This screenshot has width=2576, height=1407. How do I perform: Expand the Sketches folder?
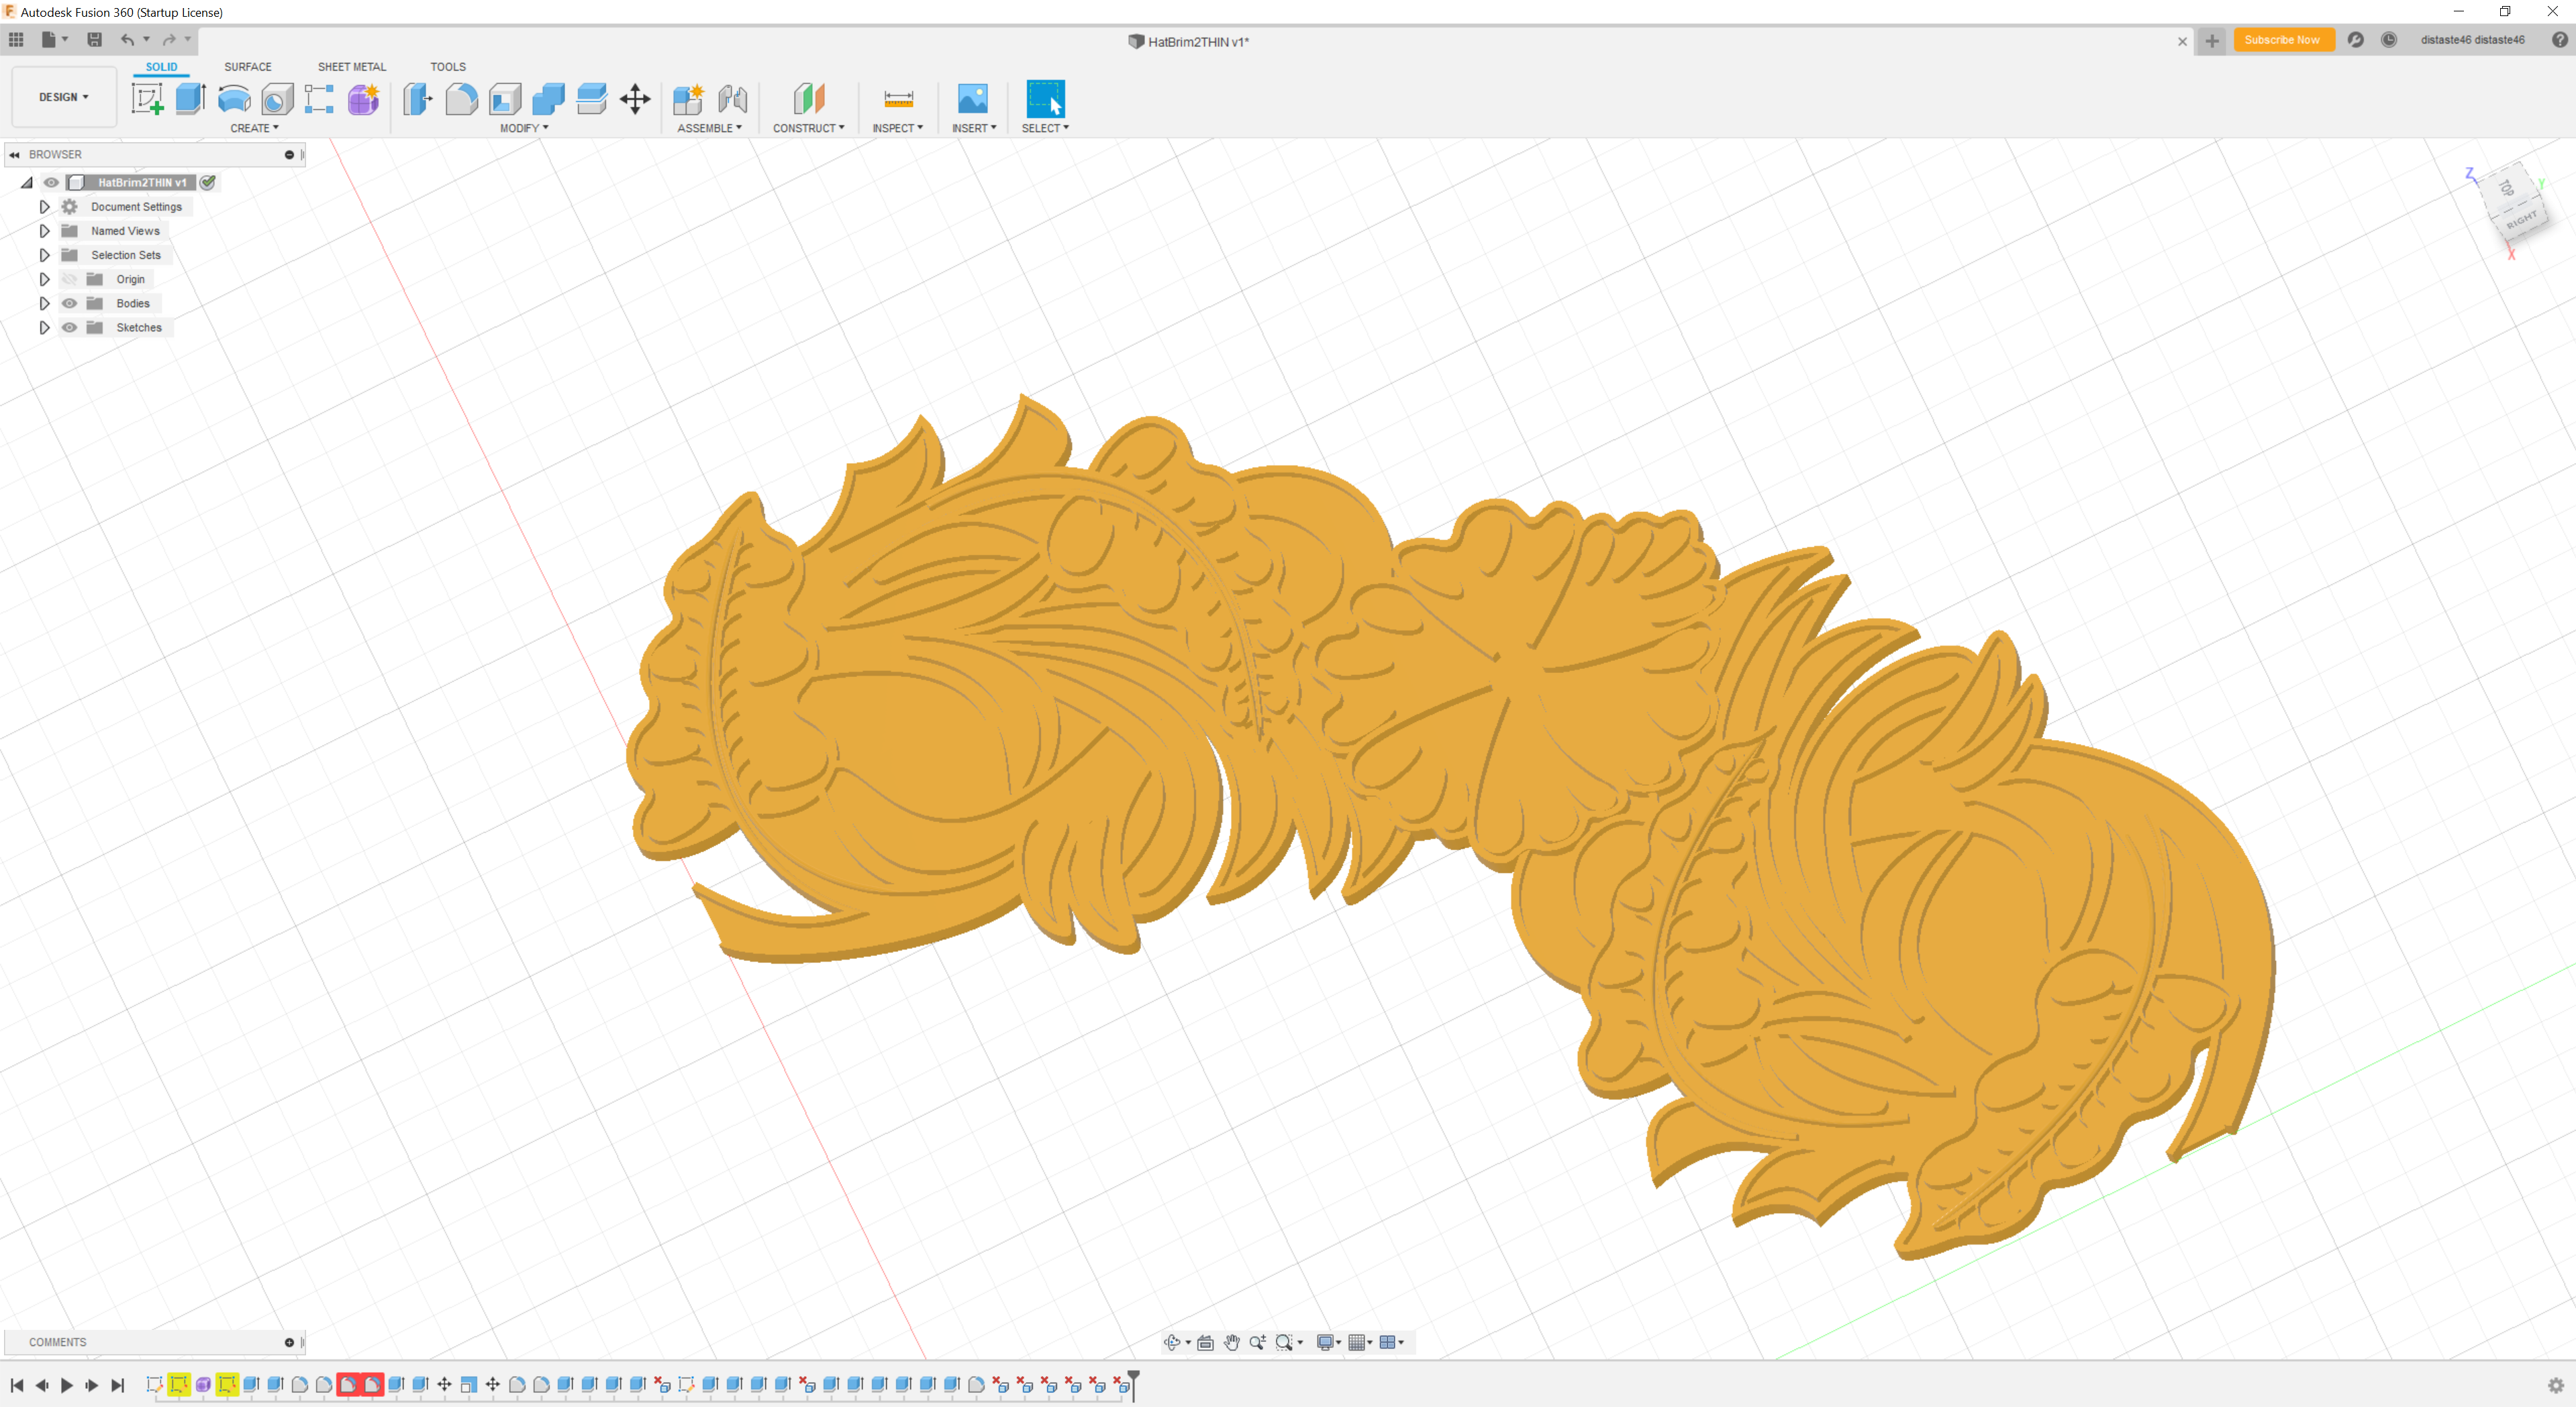[x=44, y=327]
